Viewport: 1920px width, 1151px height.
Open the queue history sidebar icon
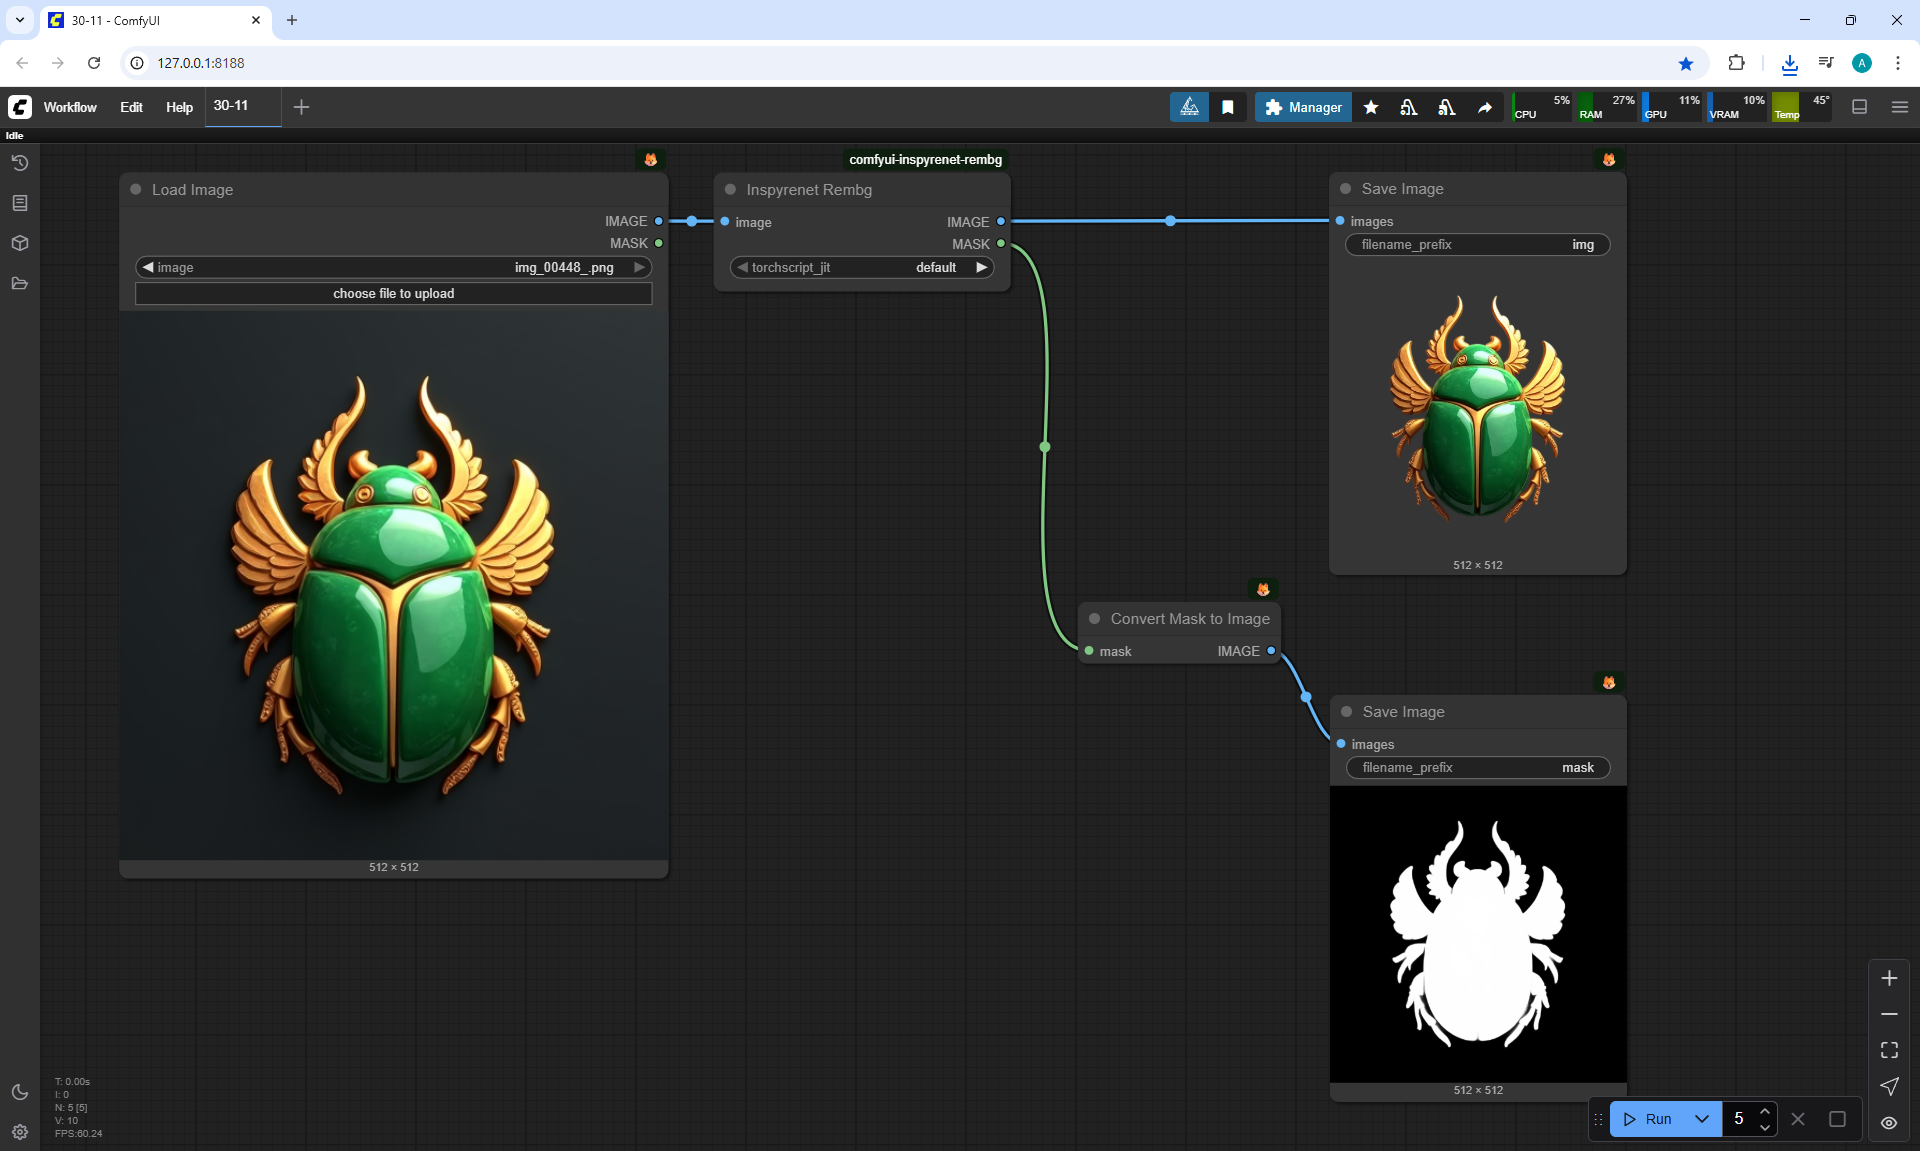[20, 163]
